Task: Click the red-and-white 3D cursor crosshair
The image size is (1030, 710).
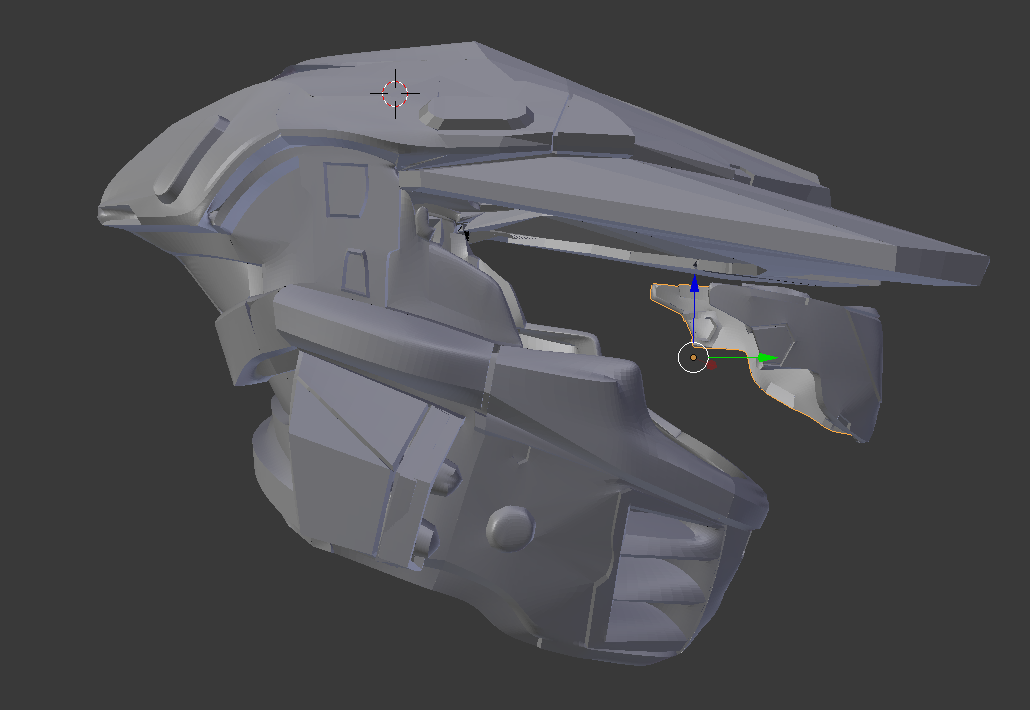Action: [395, 93]
